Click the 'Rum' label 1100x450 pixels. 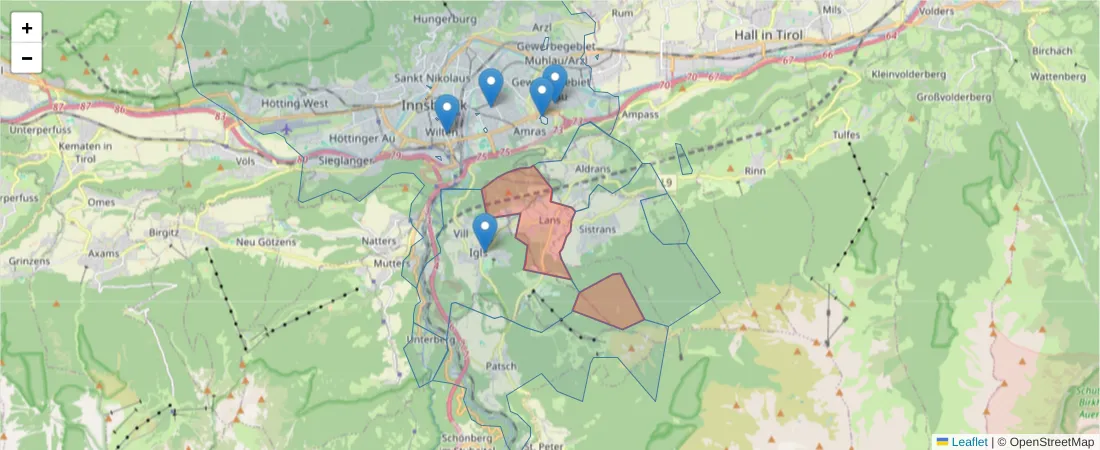point(622,13)
